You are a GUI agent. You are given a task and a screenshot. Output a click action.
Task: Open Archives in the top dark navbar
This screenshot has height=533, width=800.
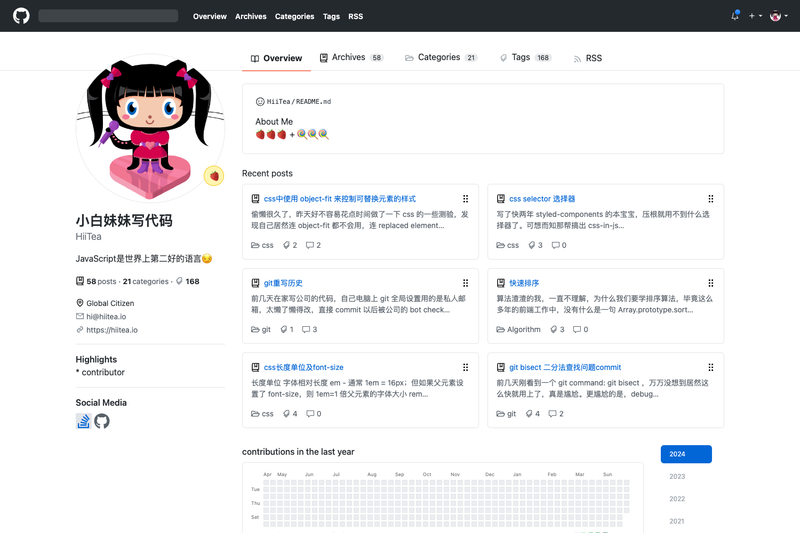coord(251,16)
